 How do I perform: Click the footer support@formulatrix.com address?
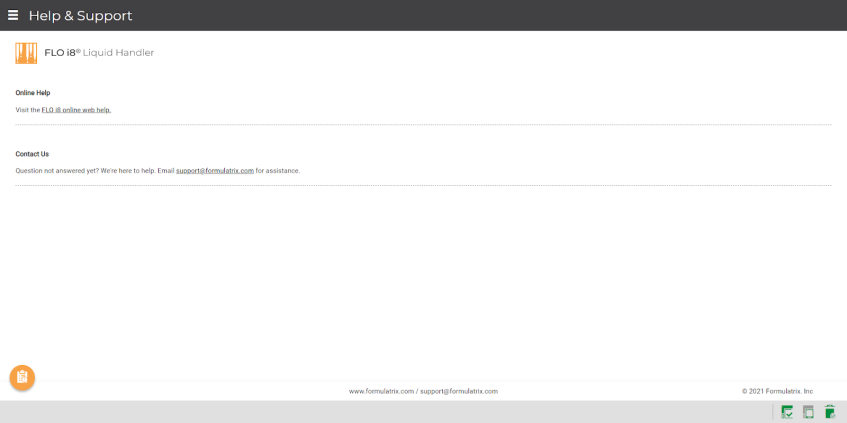tap(459, 391)
